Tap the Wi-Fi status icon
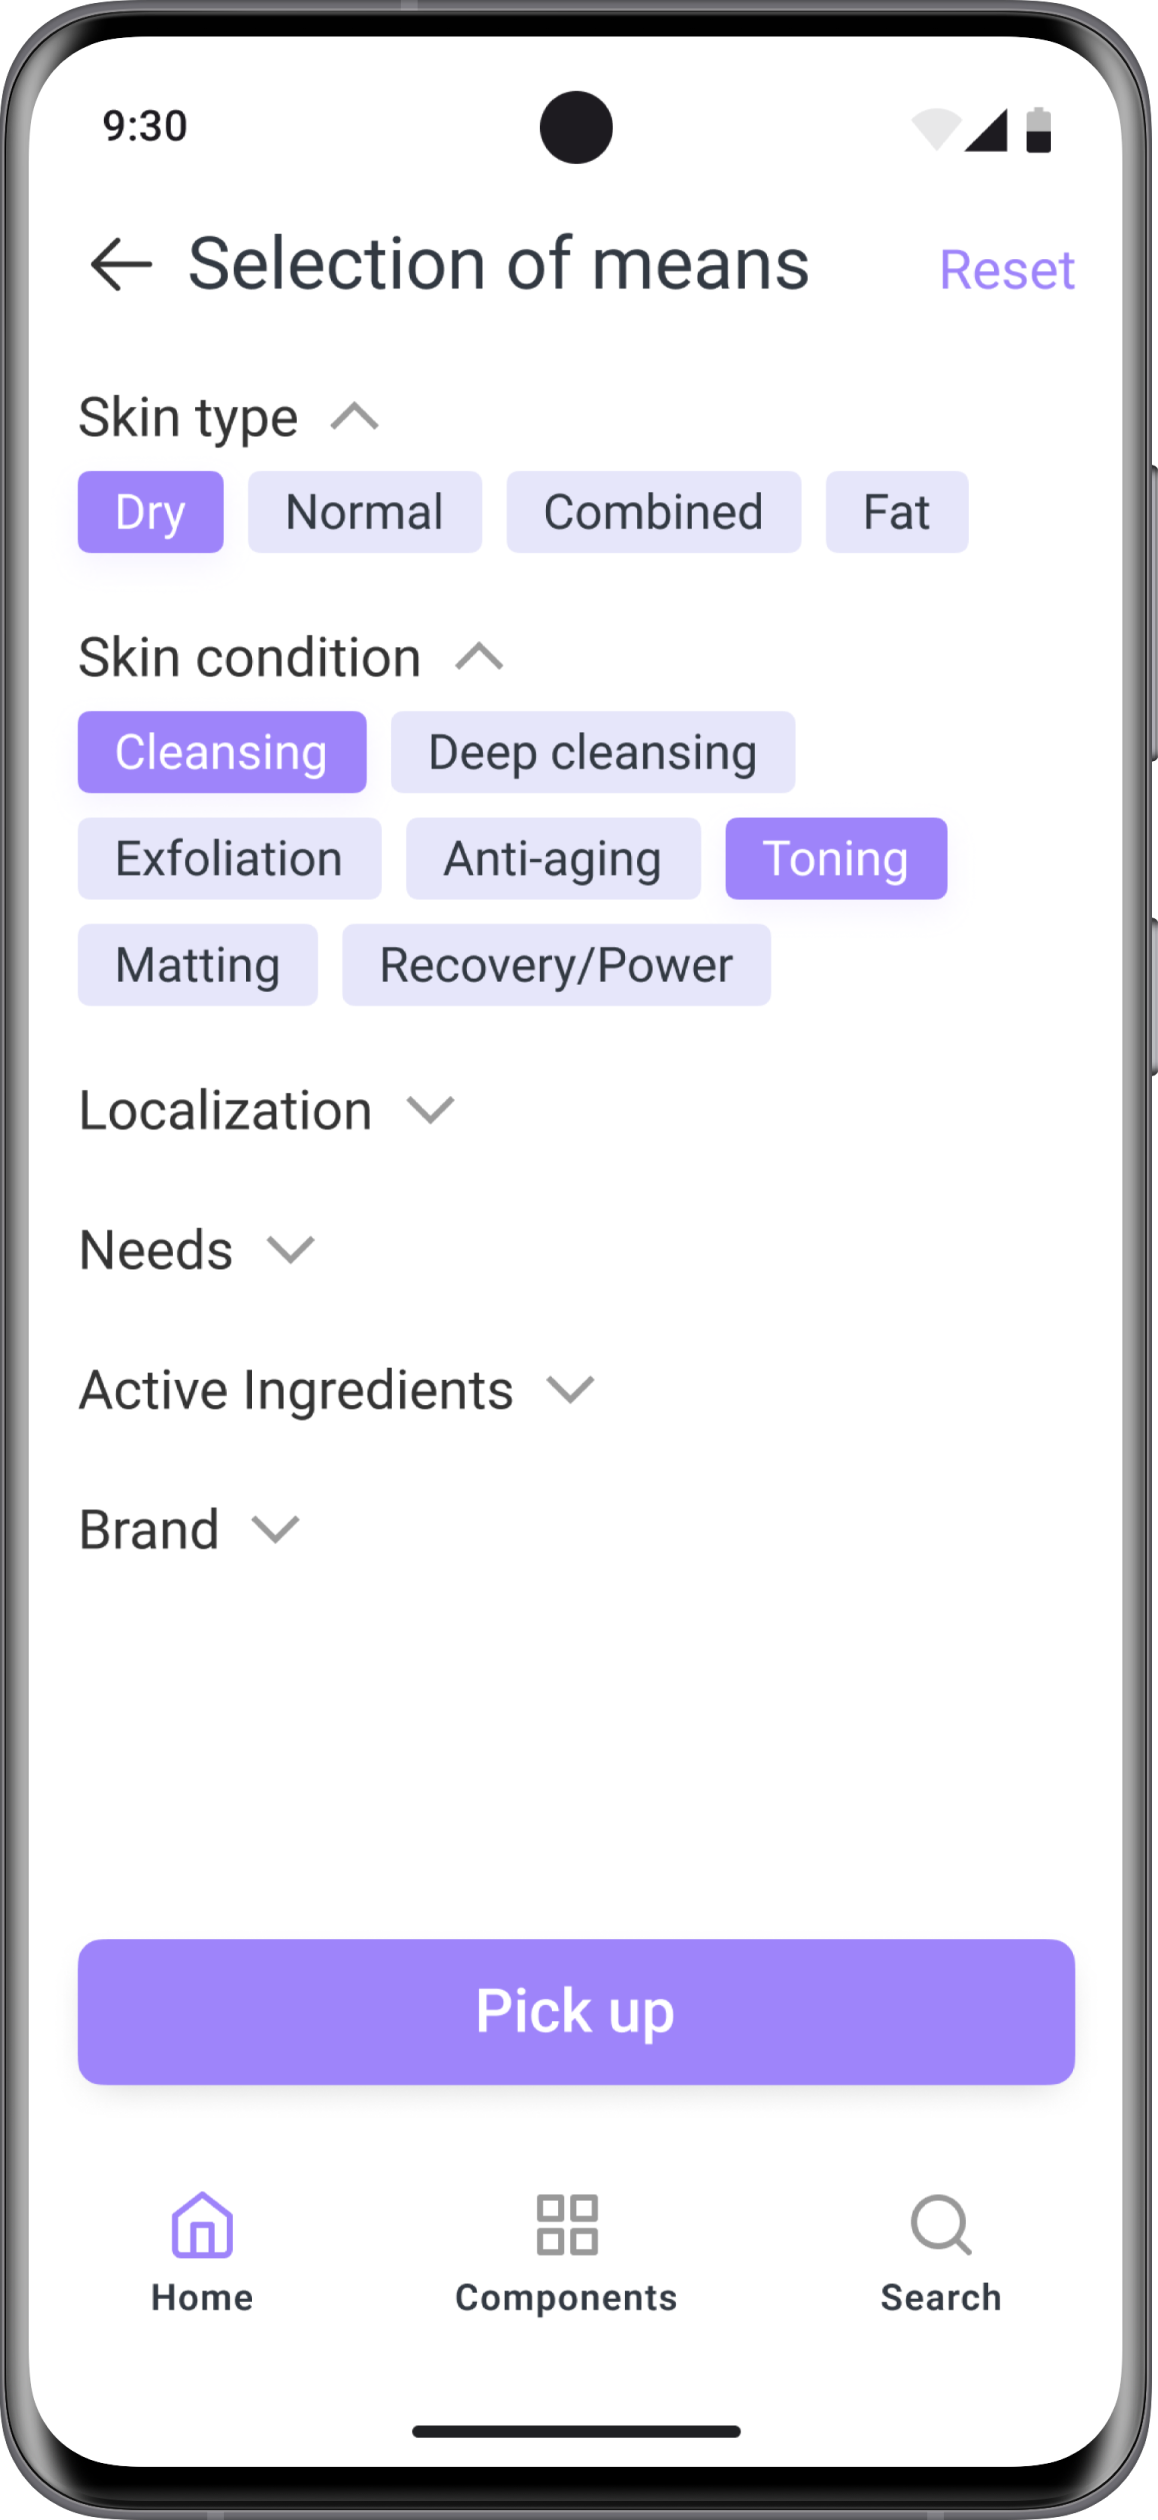The height and width of the screenshot is (2520, 1158). 936,129
